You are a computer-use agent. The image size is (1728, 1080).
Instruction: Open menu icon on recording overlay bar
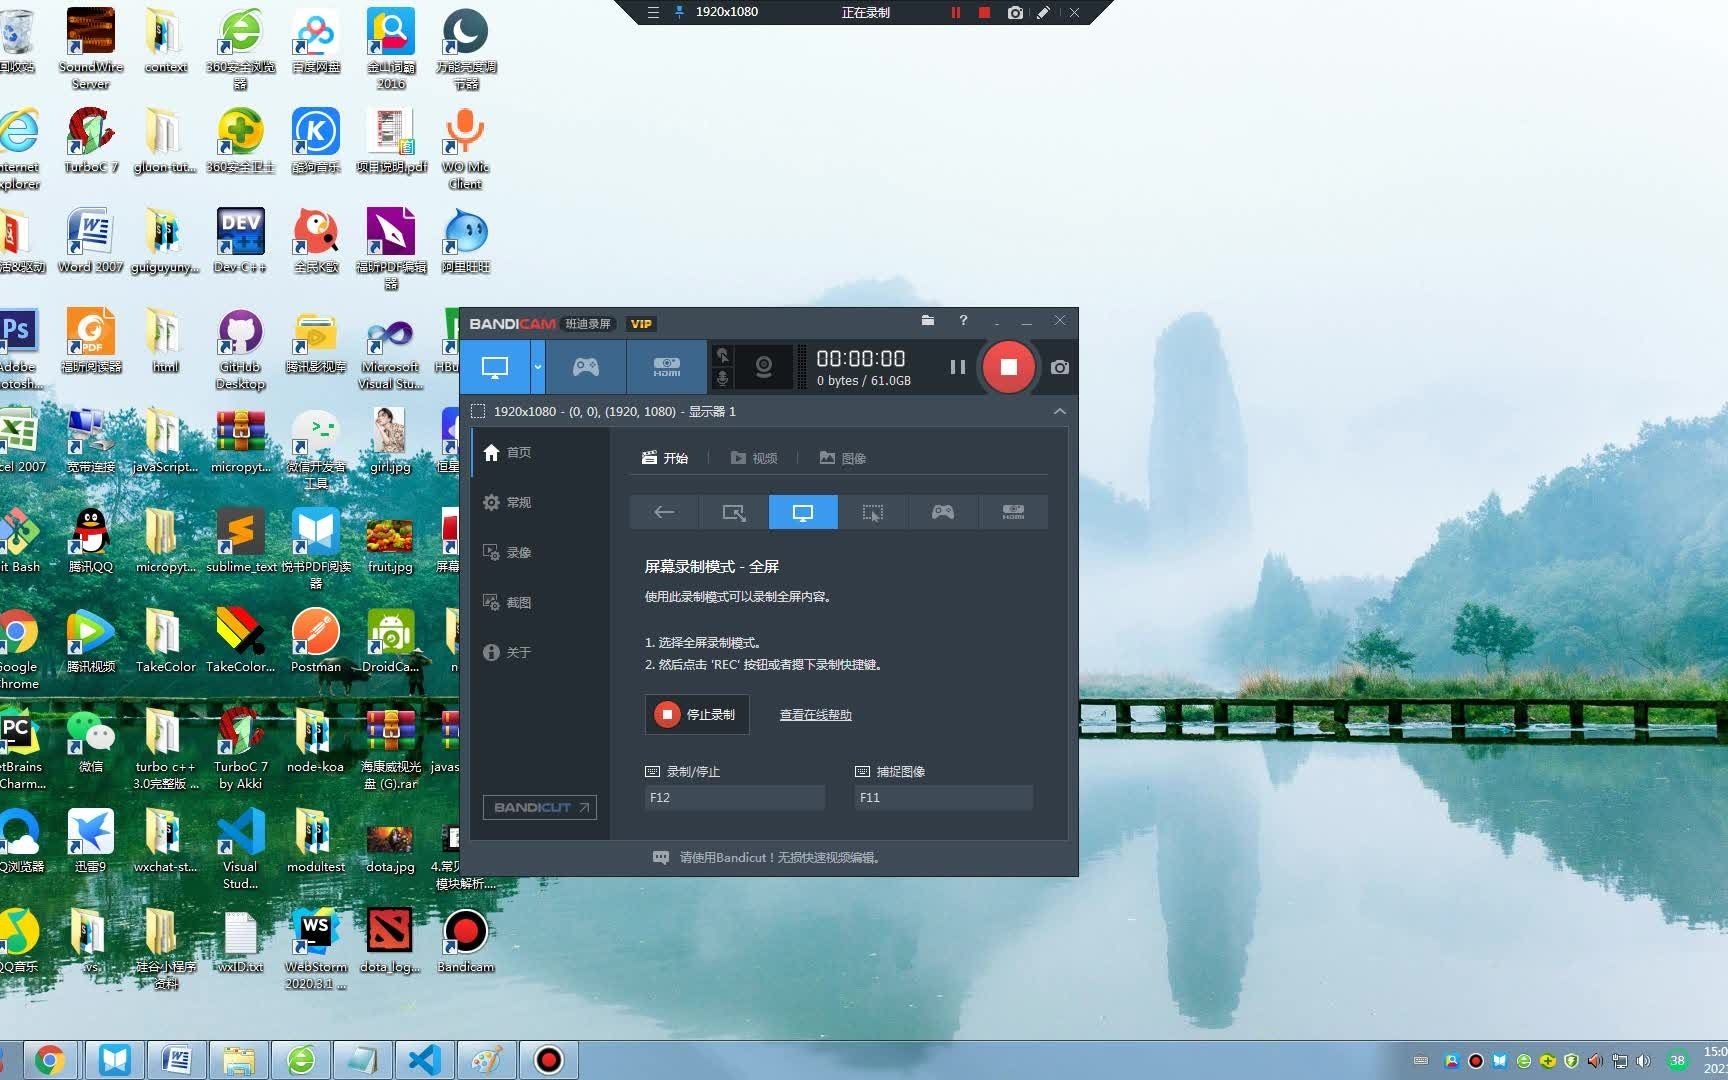click(653, 12)
